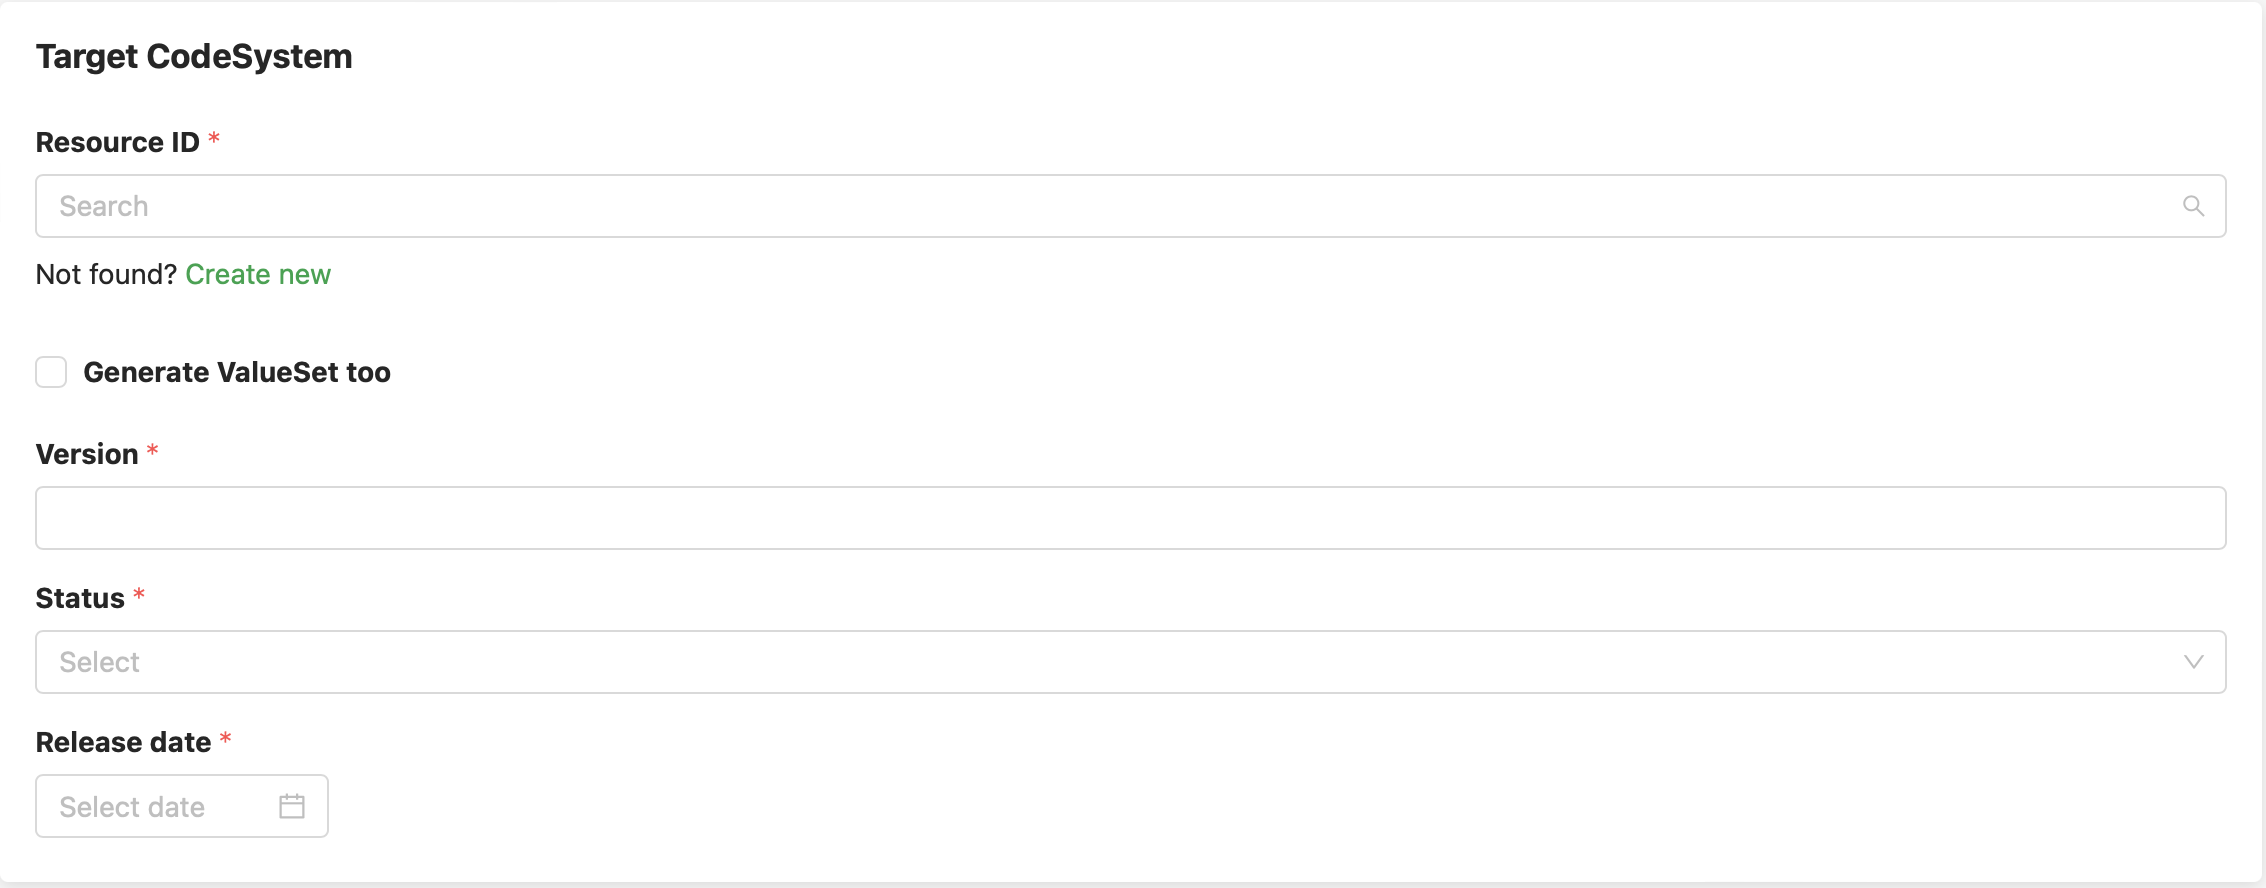Enable the Generate ValueSet too checkbox
The width and height of the screenshot is (2266, 888).
pos(51,372)
